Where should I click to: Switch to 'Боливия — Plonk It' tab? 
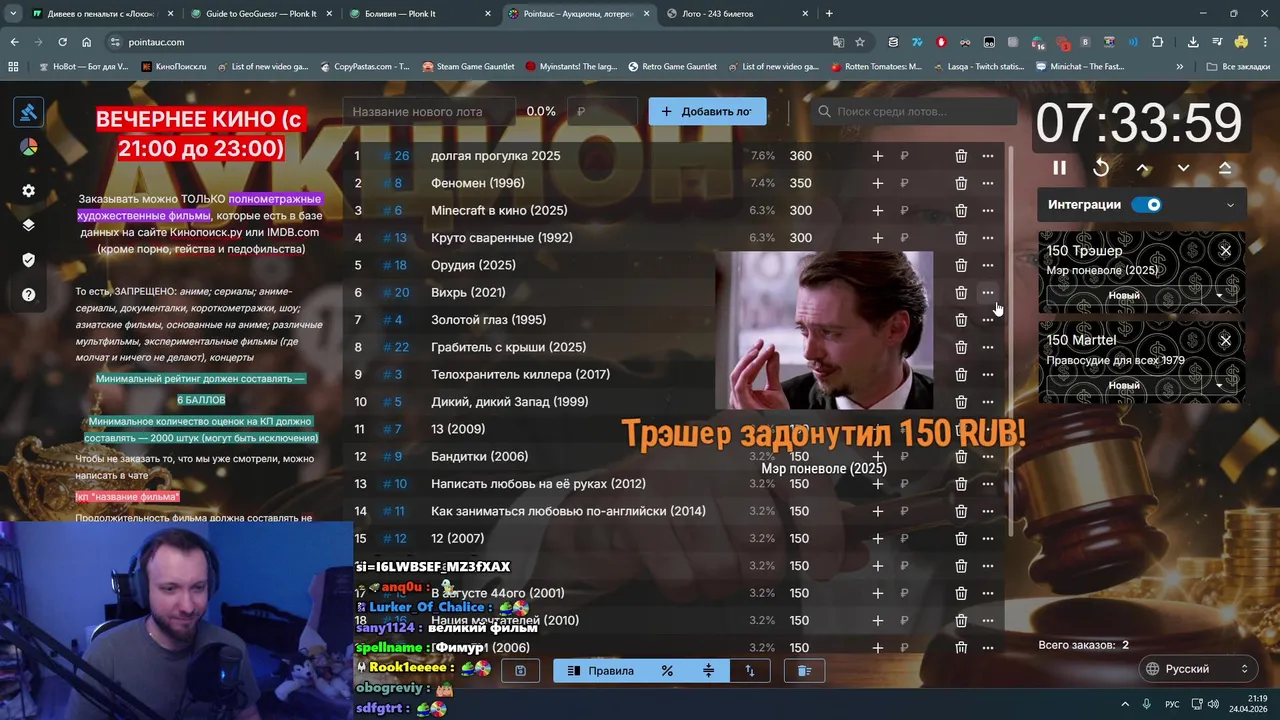click(x=420, y=14)
